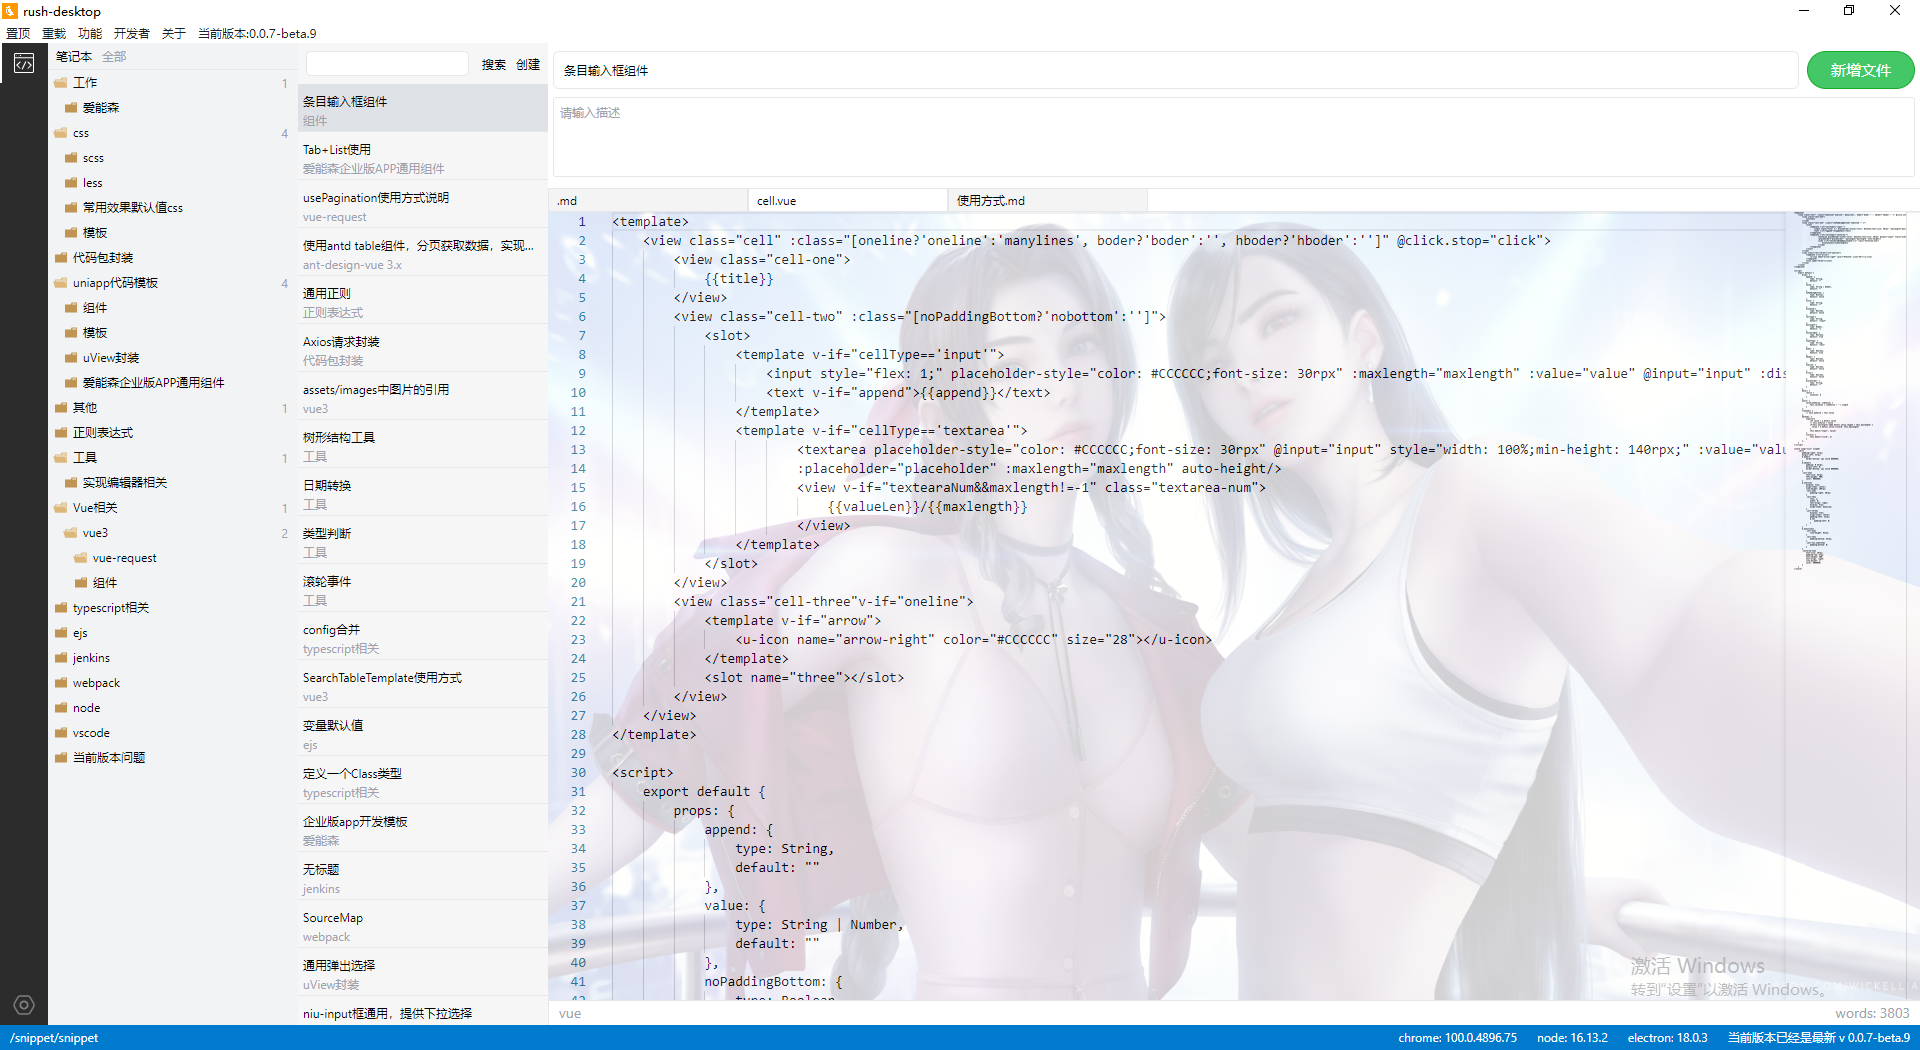Click the 创建 button
This screenshot has width=1920, height=1050.
[528, 65]
